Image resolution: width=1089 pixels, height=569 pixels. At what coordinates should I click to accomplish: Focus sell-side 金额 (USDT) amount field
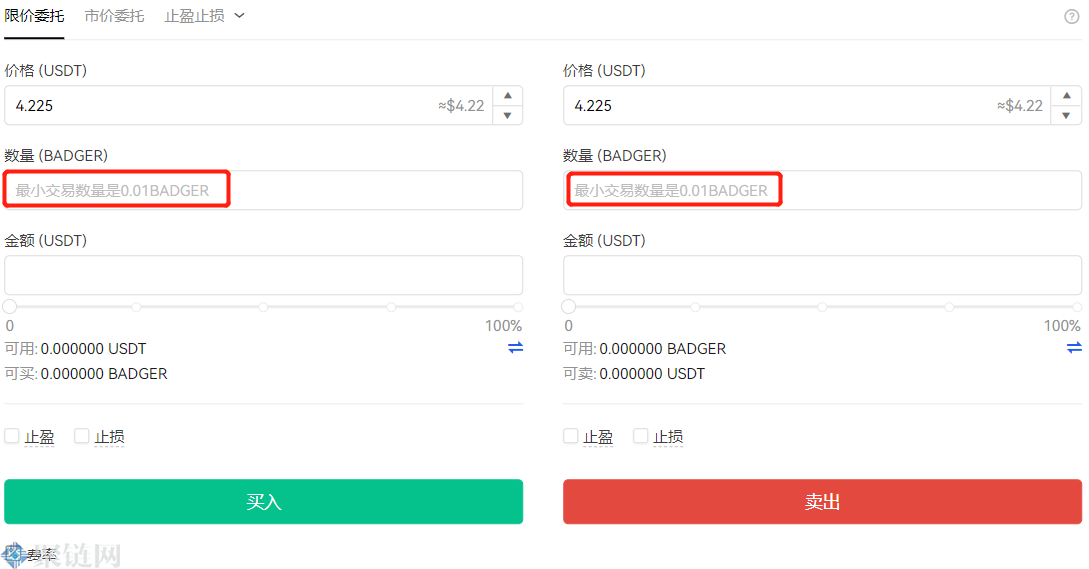822,275
